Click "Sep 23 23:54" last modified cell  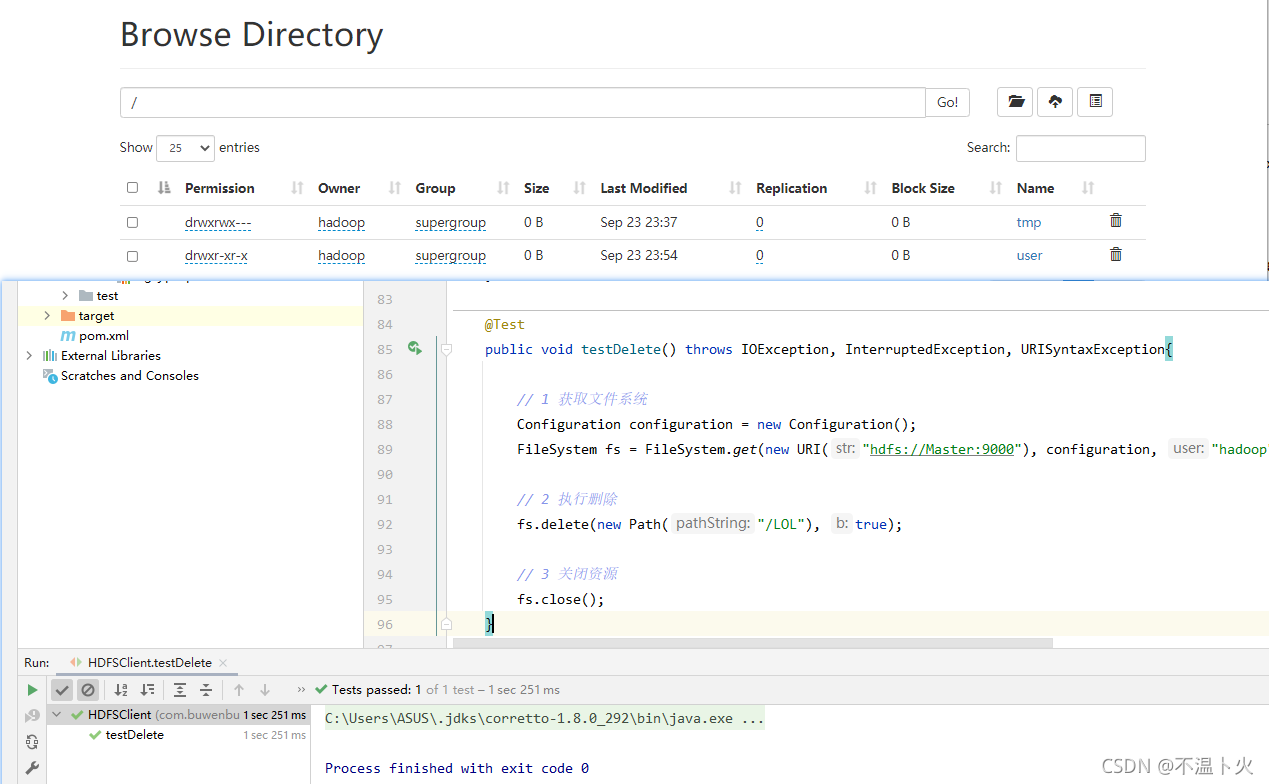pos(639,256)
